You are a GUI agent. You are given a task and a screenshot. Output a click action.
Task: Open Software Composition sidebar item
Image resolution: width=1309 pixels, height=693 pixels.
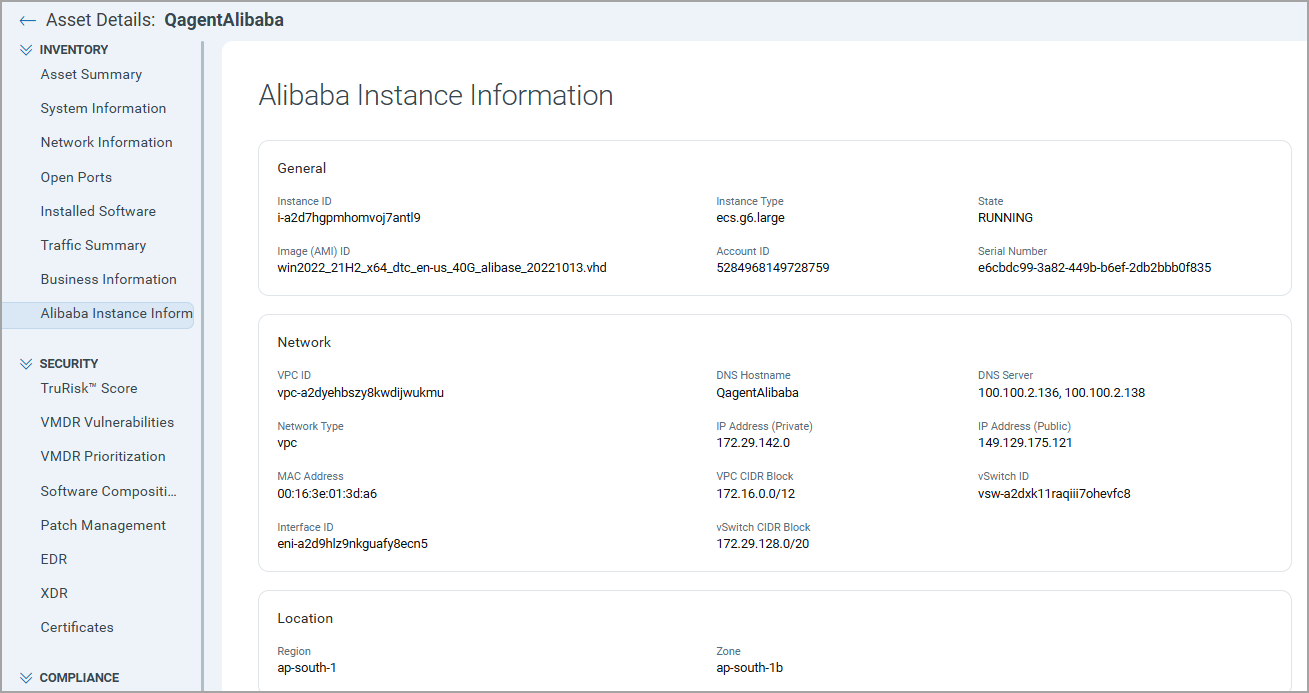[108, 491]
